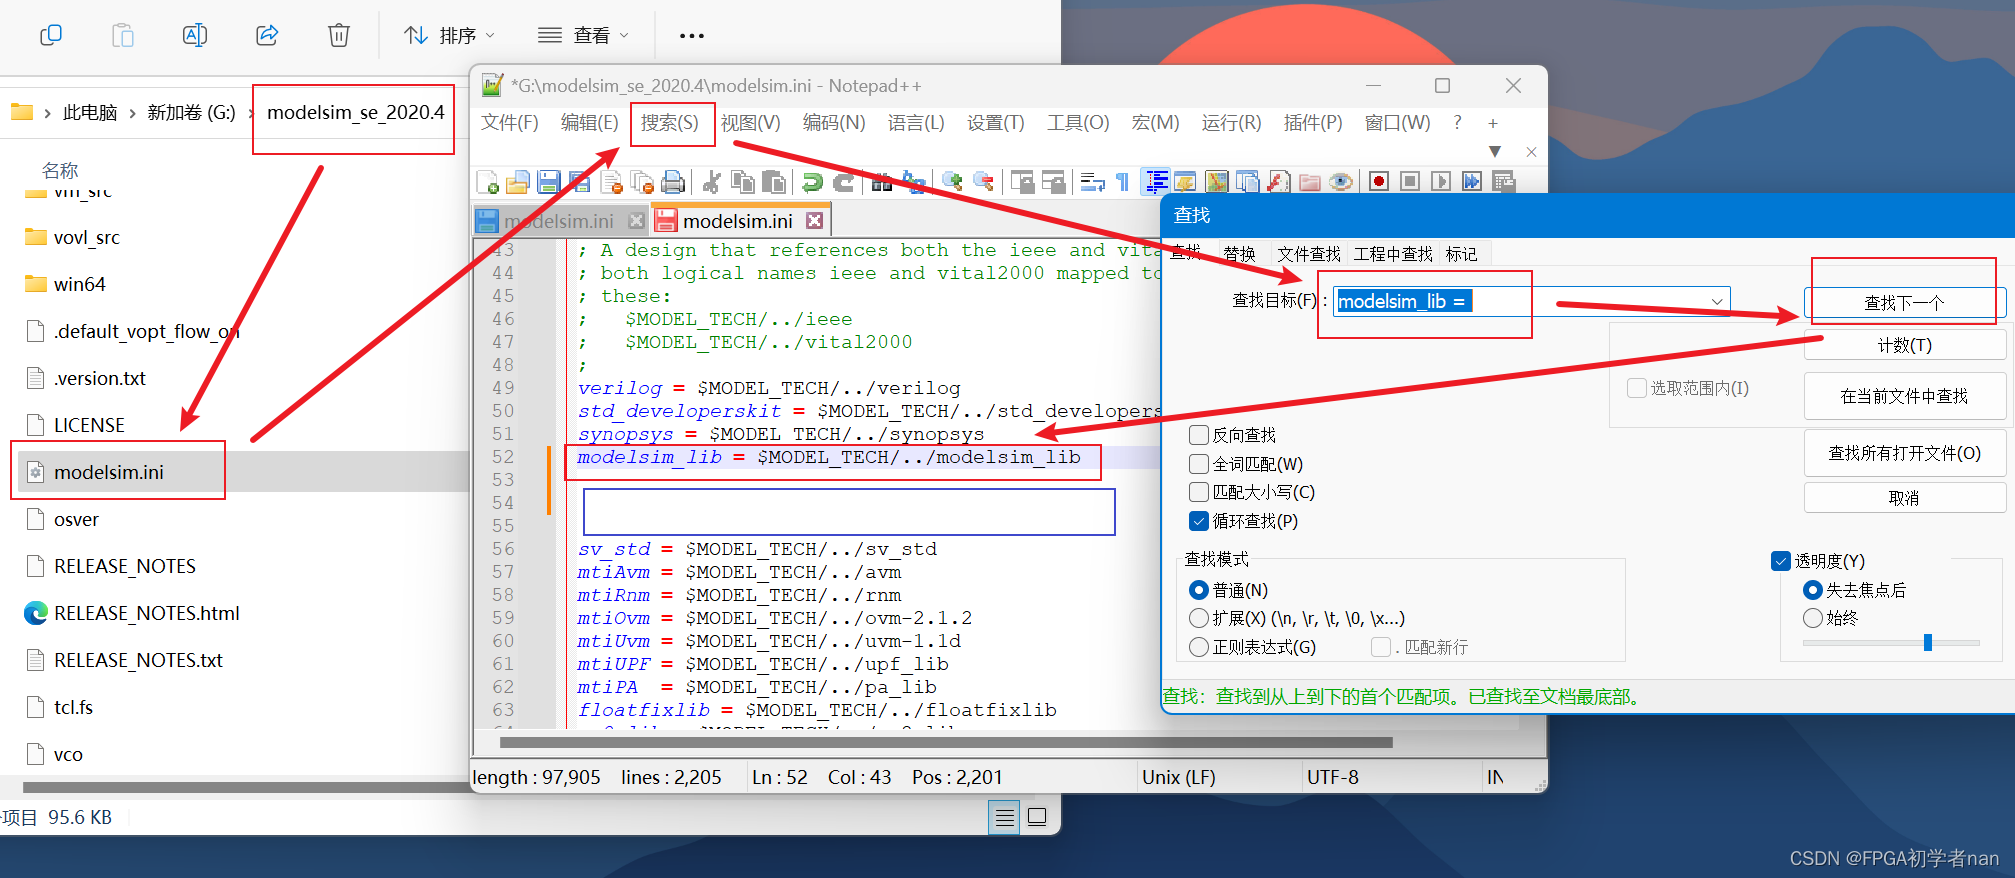Image resolution: width=2015 pixels, height=878 pixels.
Task: Open the 插件(P) menu
Action: [x=1313, y=123]
